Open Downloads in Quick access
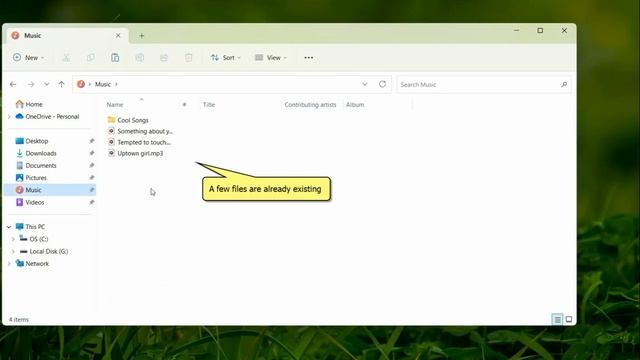 [41, 153]
